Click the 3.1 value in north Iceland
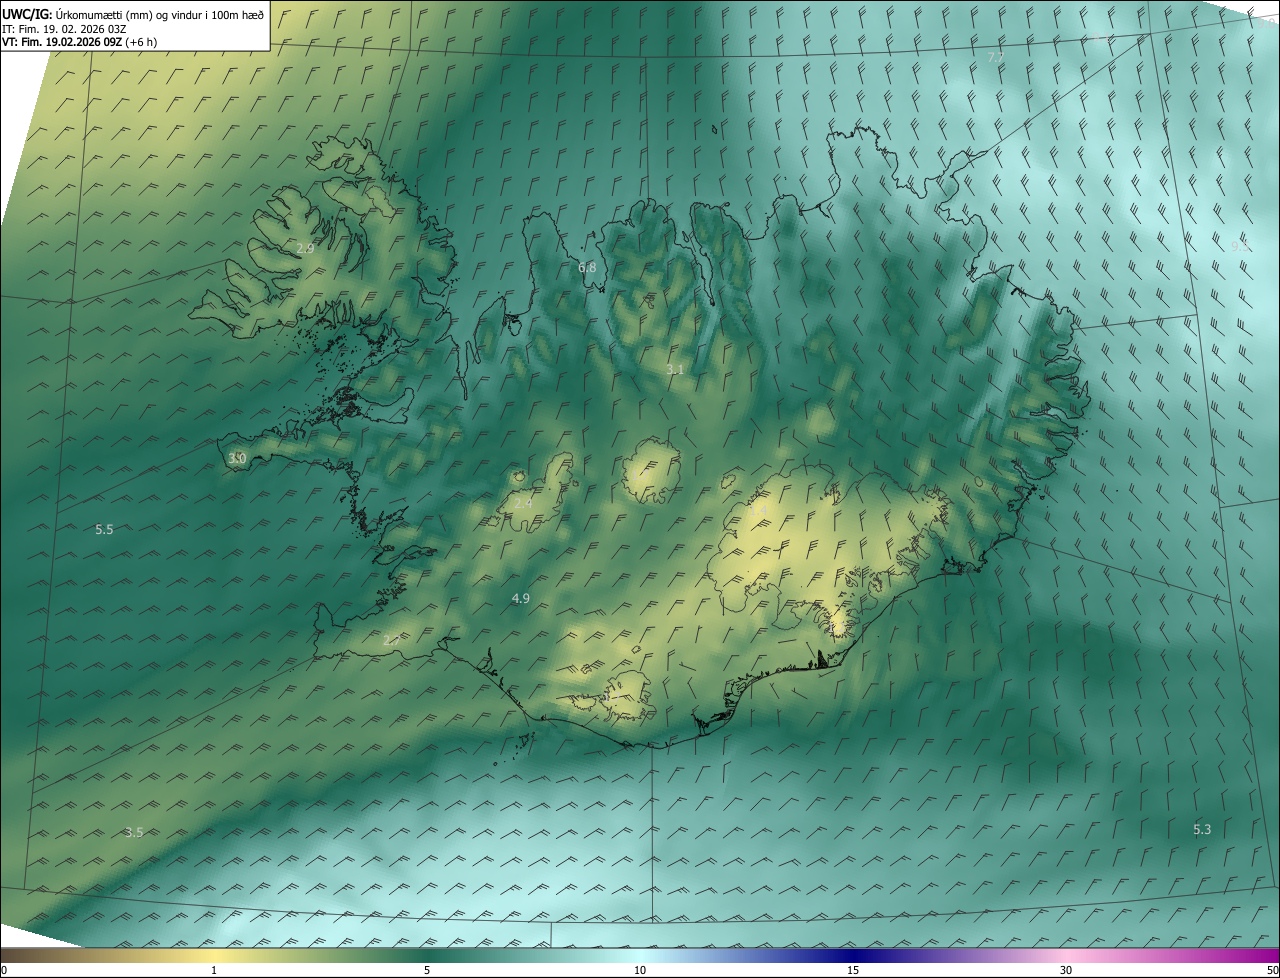1280x978 pixels. click(x=675, y=369)
